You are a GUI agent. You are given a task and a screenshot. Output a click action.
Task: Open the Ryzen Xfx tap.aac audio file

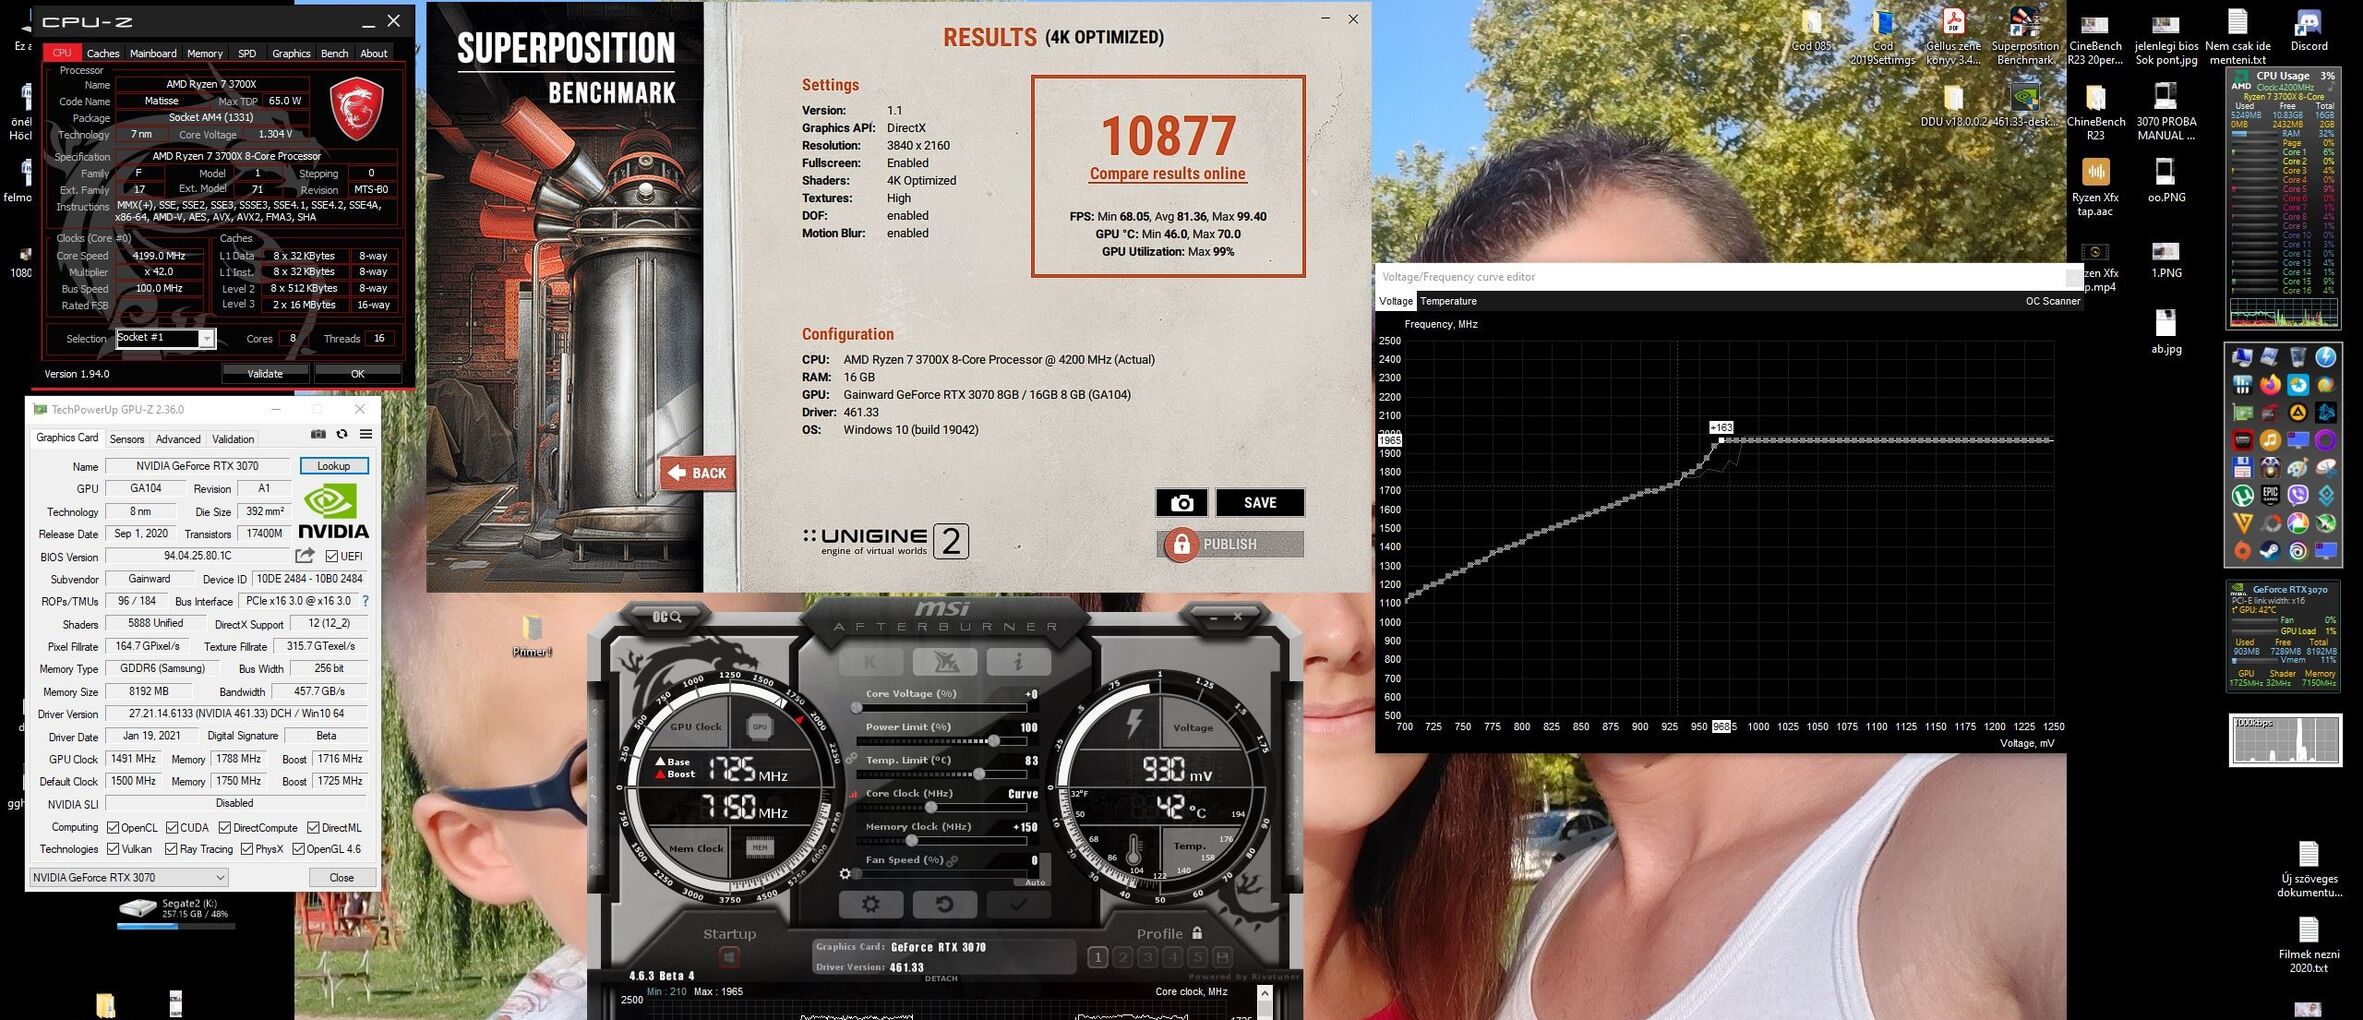tap(2095, 188)
